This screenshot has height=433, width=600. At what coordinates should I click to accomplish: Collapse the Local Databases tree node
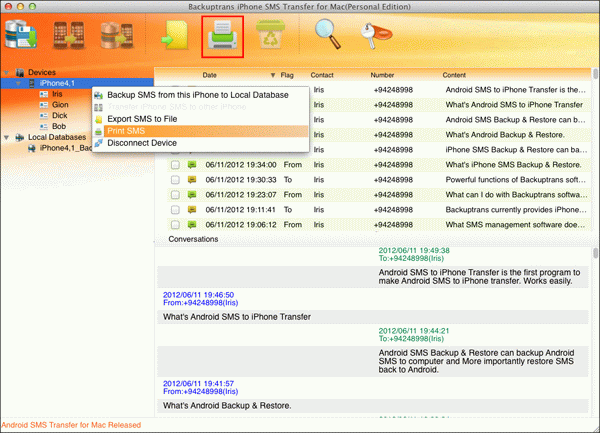click(7, 137)
